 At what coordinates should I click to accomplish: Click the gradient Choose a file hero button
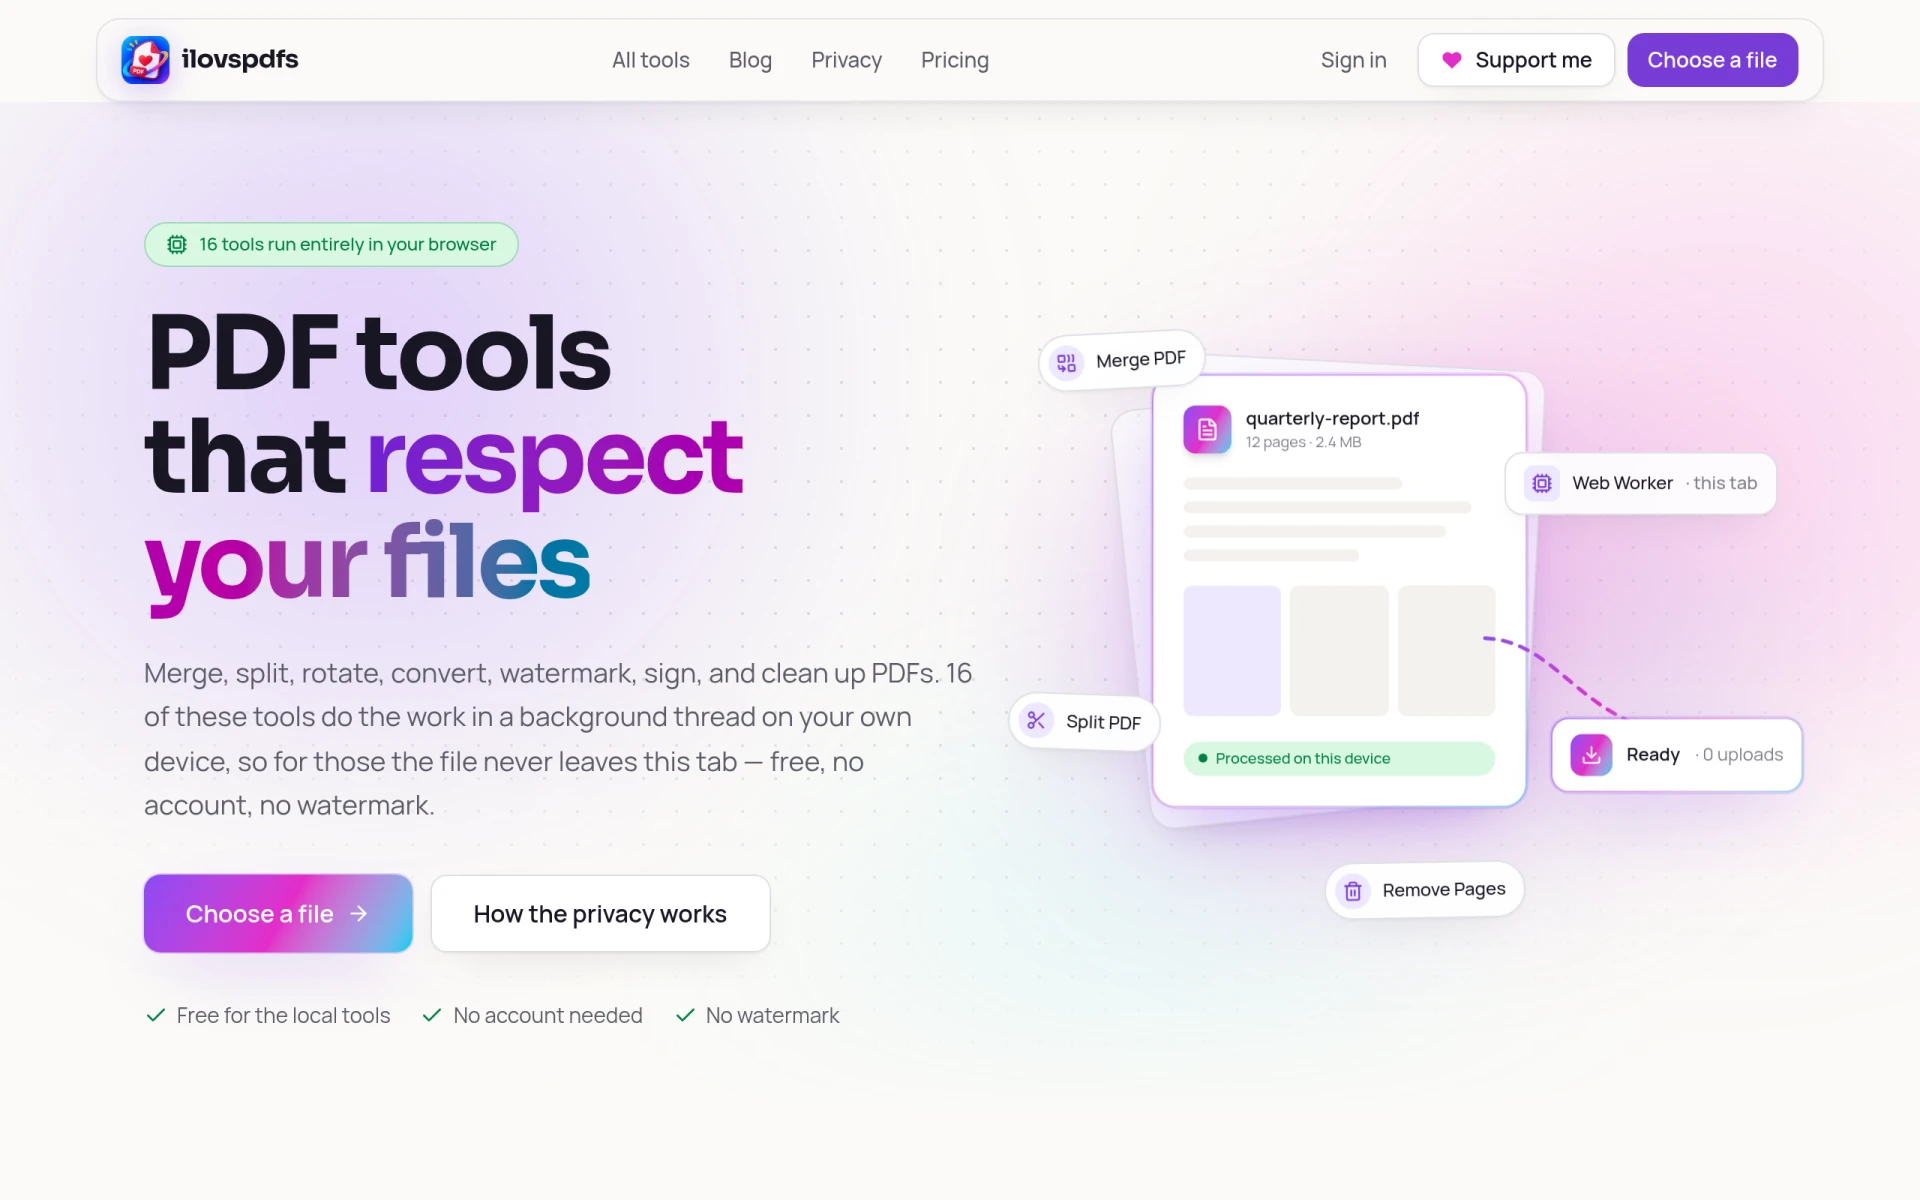pos(278,913)
